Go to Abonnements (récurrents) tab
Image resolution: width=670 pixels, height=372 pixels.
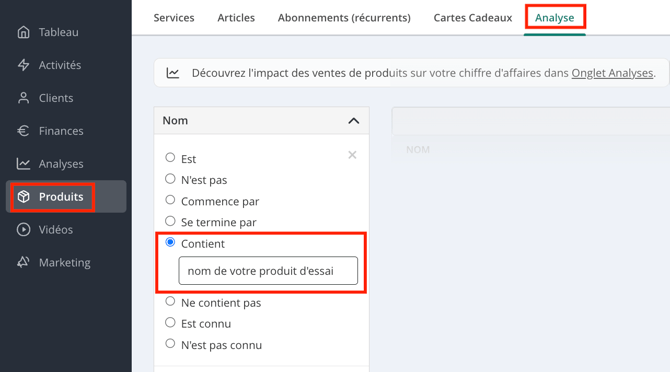344,18
